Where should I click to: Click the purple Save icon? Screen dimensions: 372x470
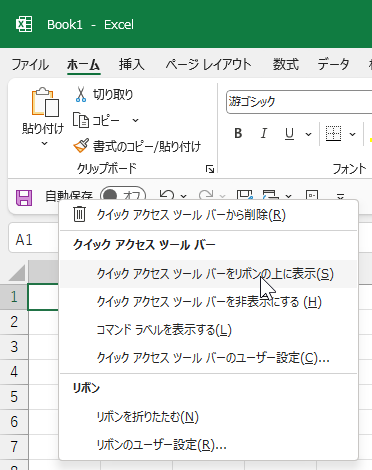point(24,197)
